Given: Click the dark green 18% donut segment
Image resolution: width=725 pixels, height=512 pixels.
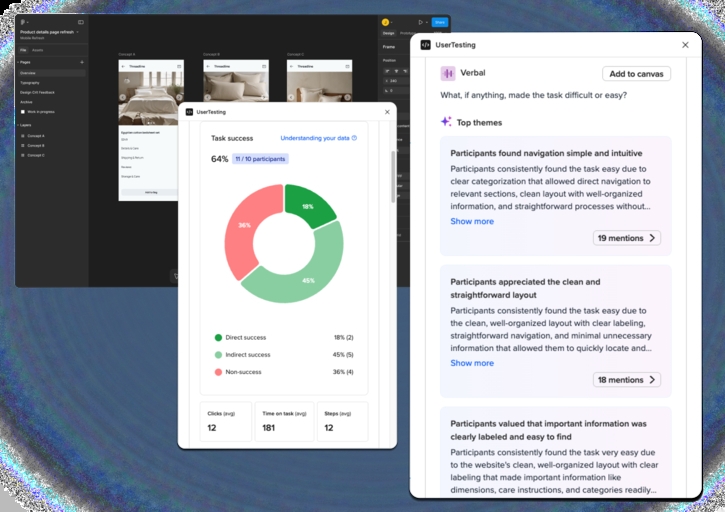Looking at the screenshot, I should 310,205.
